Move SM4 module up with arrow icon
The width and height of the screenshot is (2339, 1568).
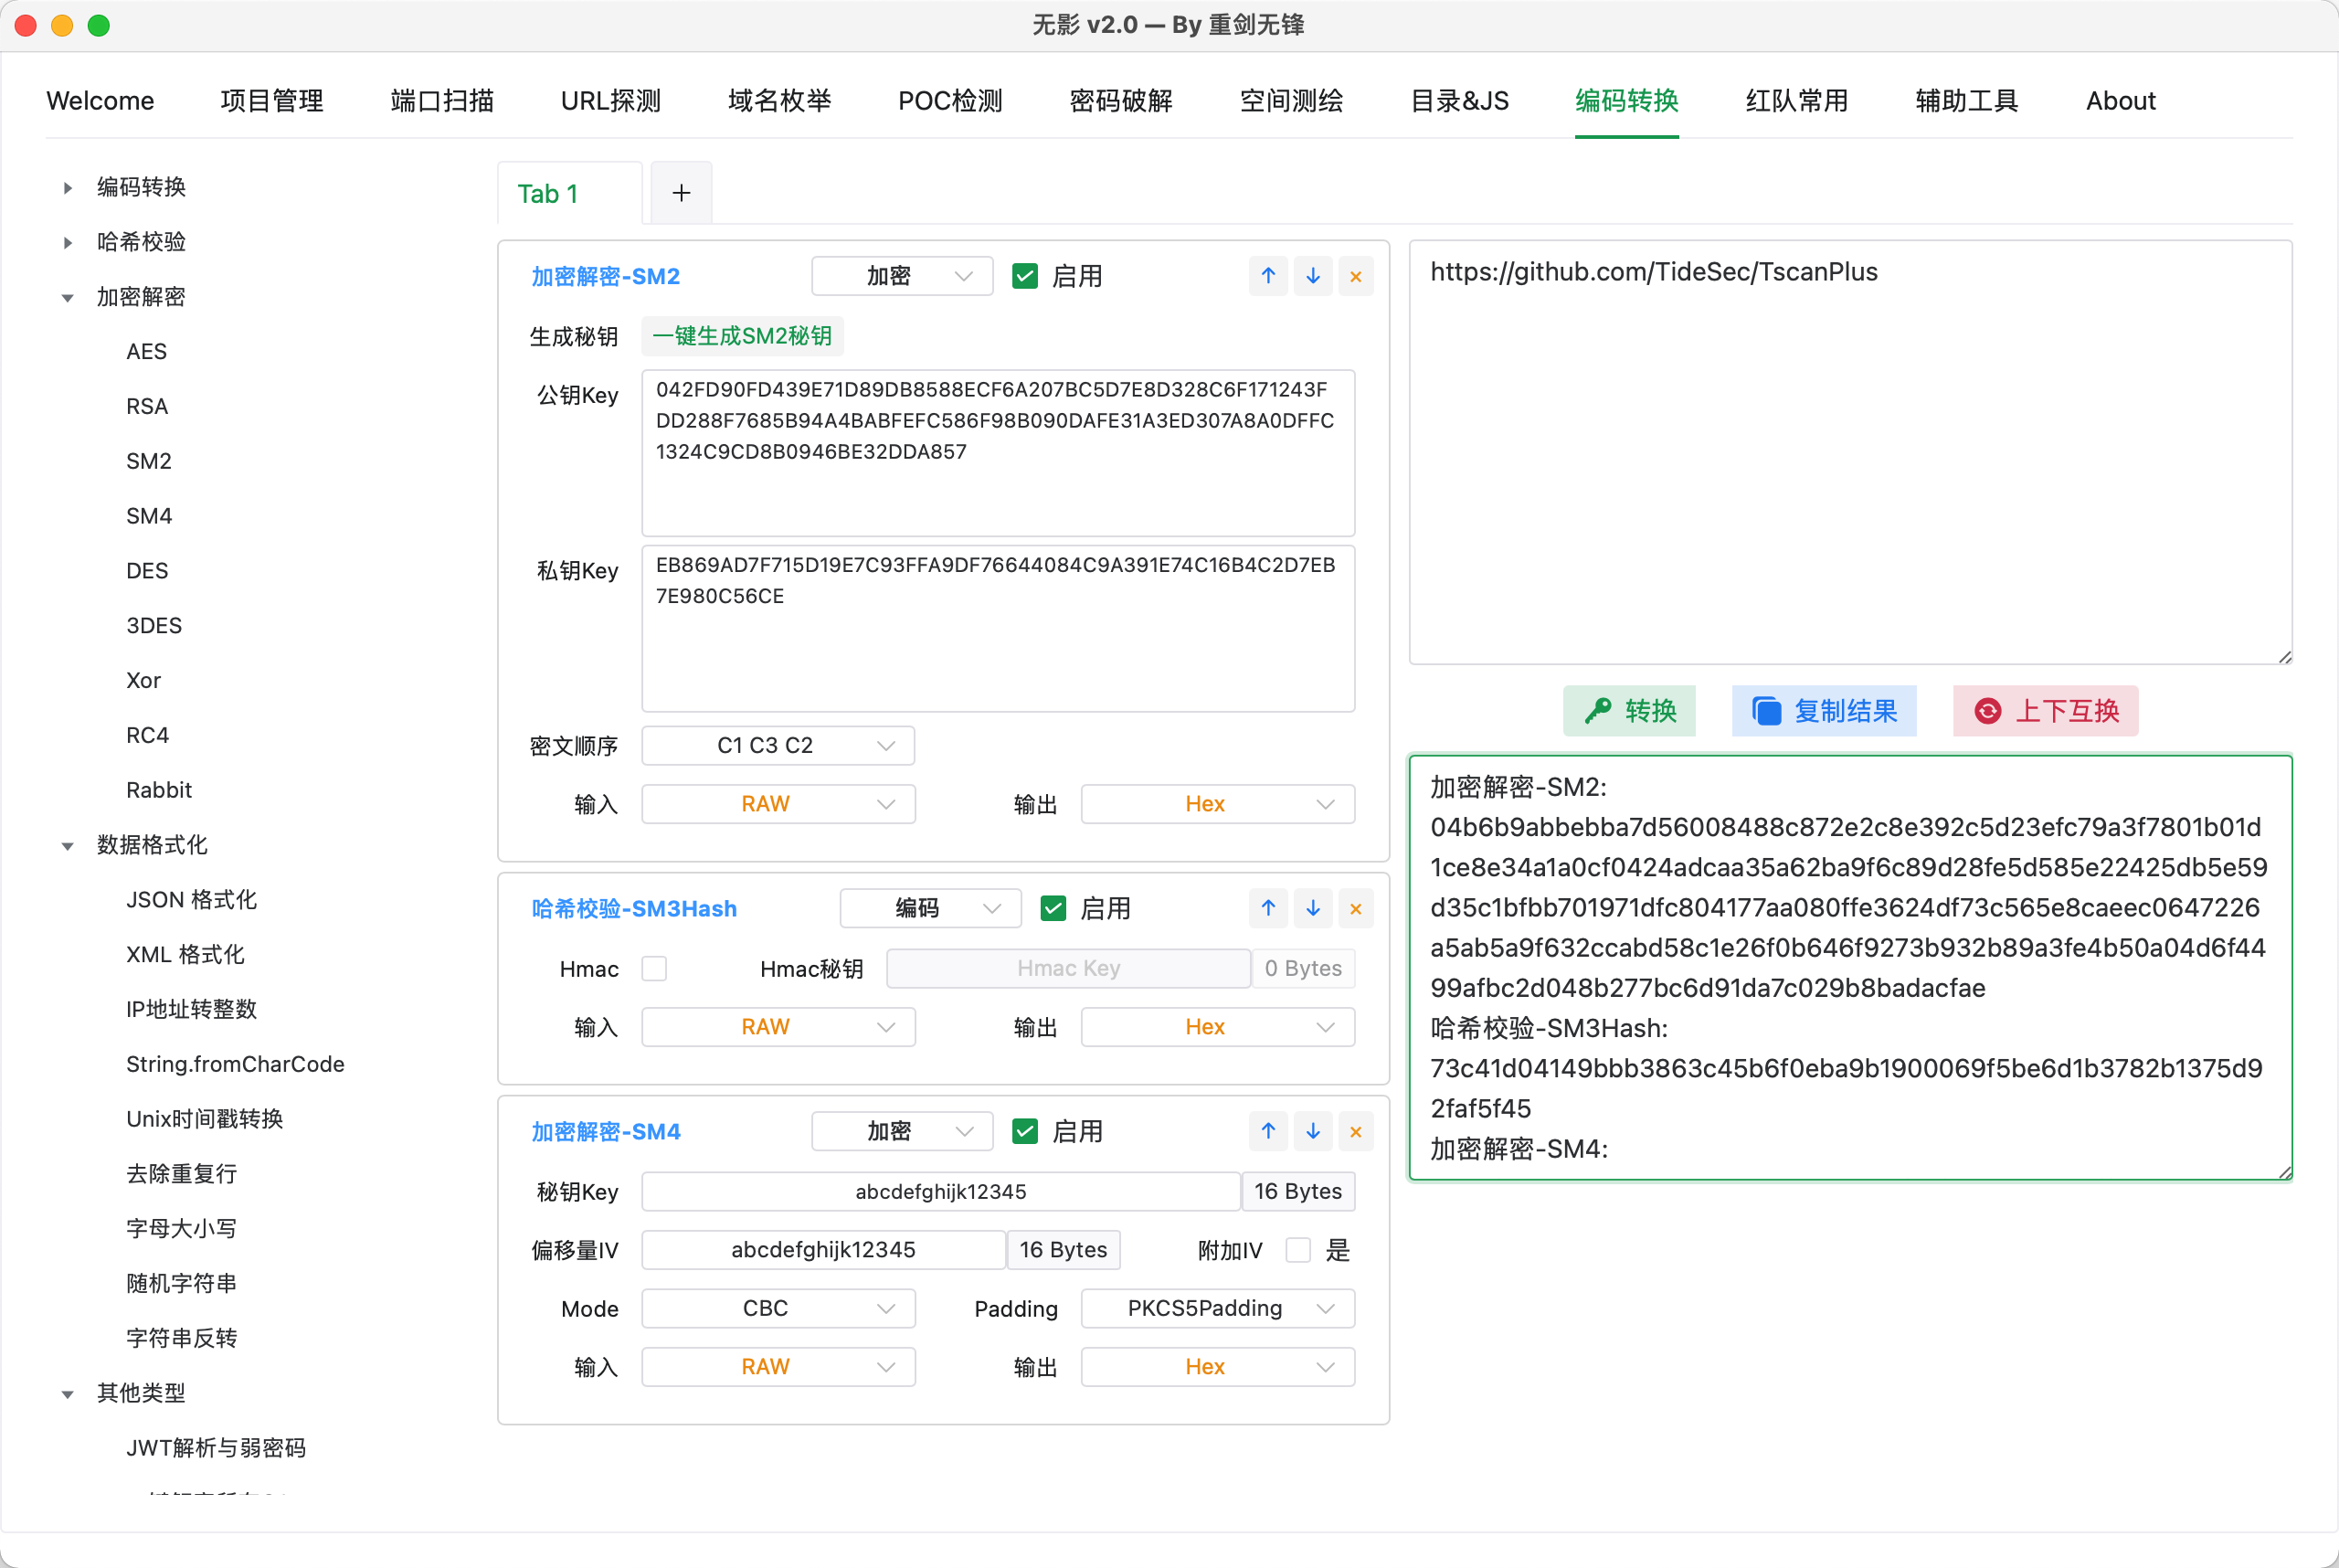tap(1268, 1131)
